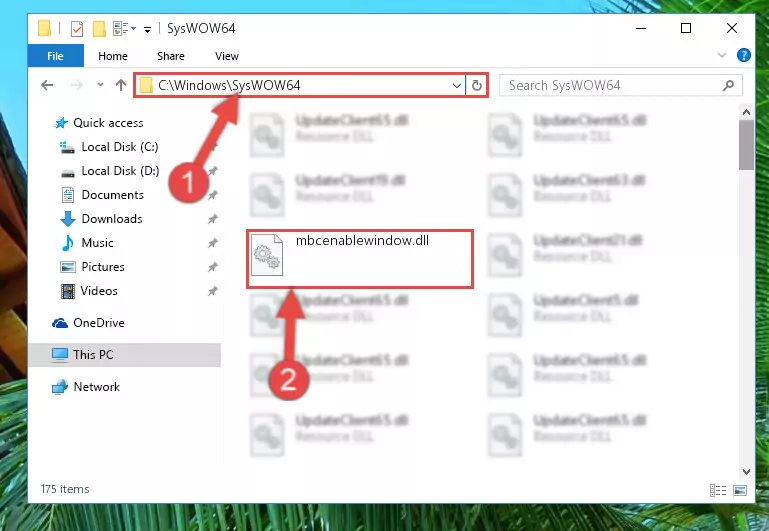Expand the address bar history dropdown
Image resolution: width=769 pixels, height=531 pixels.
(457, 85)
